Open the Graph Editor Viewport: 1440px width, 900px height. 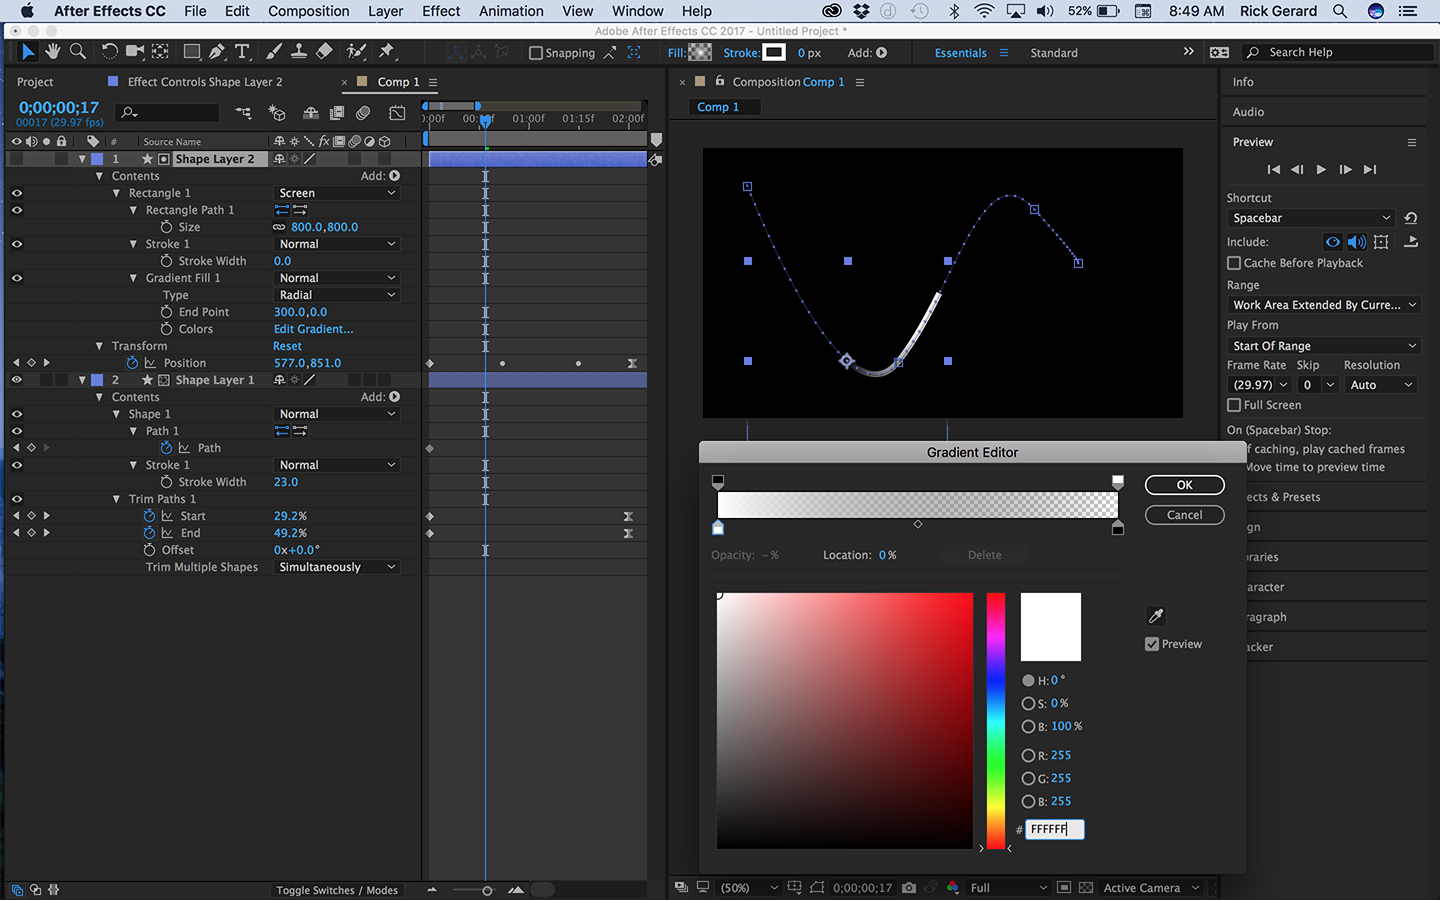397,113
